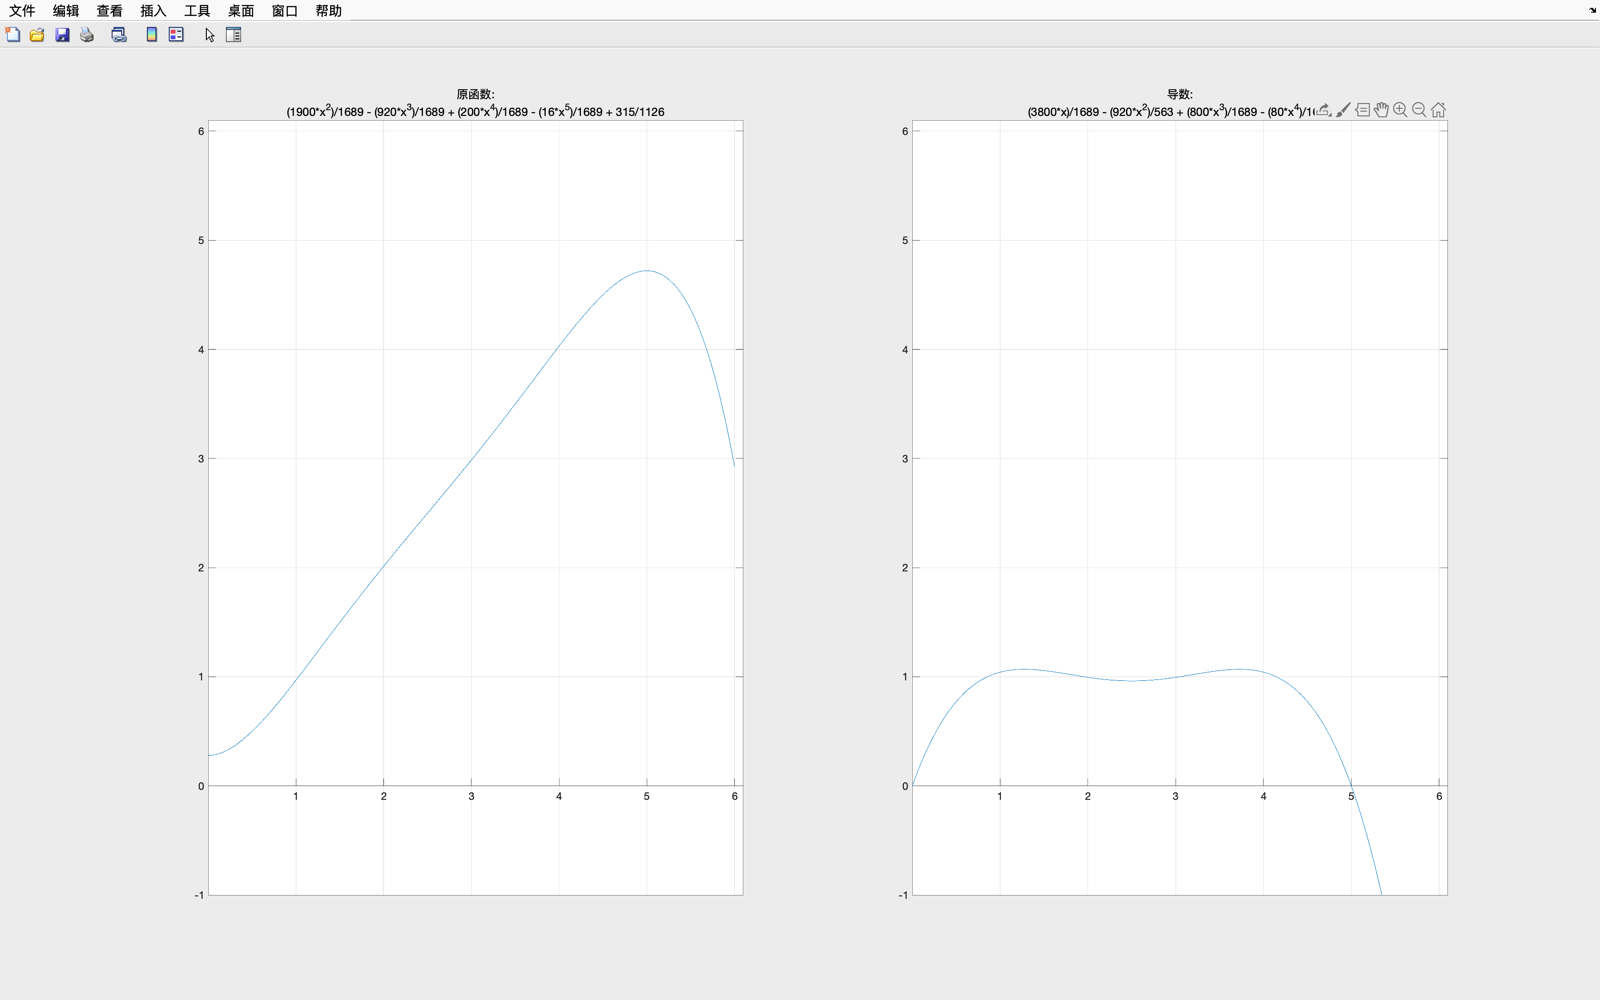Open the 编辑 menu
This screenshot has width=1600, height=1000.
[x=66, y=11]
